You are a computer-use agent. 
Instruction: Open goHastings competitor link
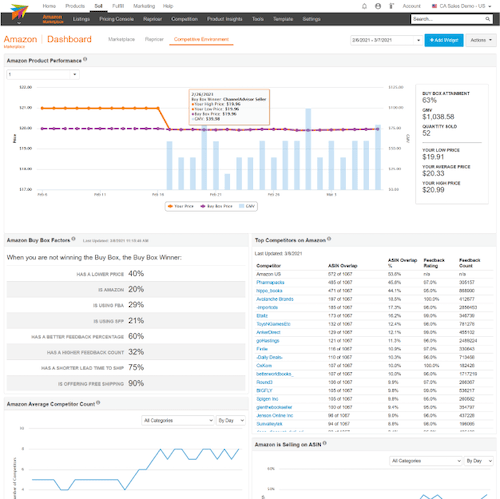coord(267,341)
